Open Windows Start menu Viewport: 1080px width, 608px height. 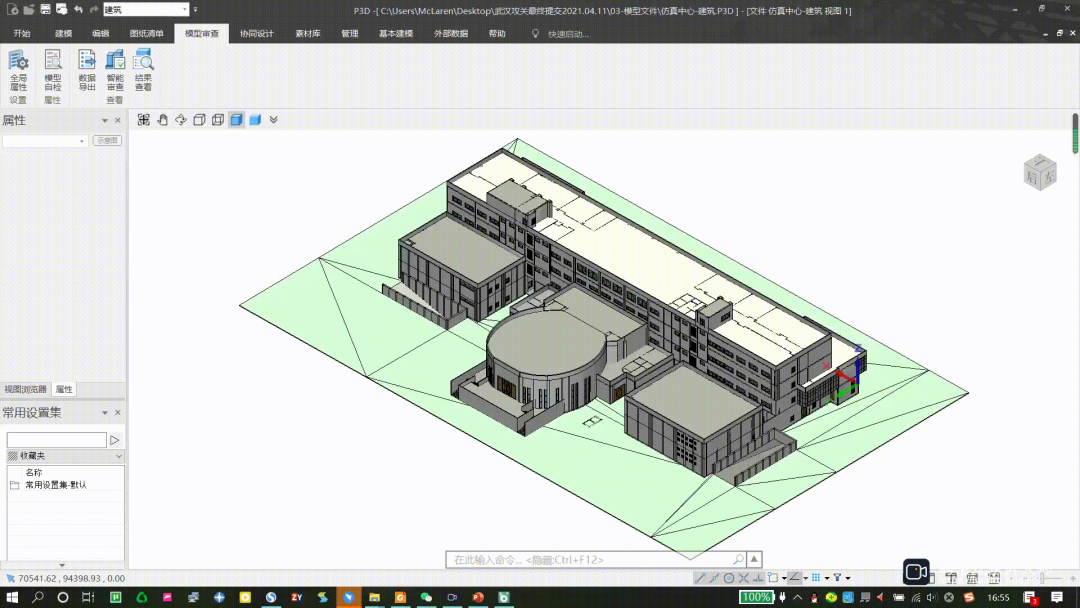pos(12,597)
